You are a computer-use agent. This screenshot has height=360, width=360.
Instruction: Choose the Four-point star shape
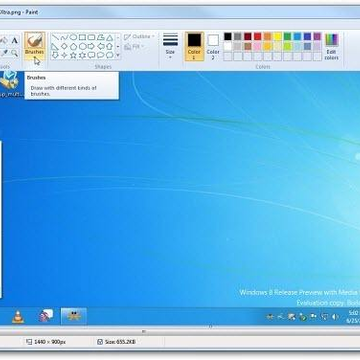64,55
